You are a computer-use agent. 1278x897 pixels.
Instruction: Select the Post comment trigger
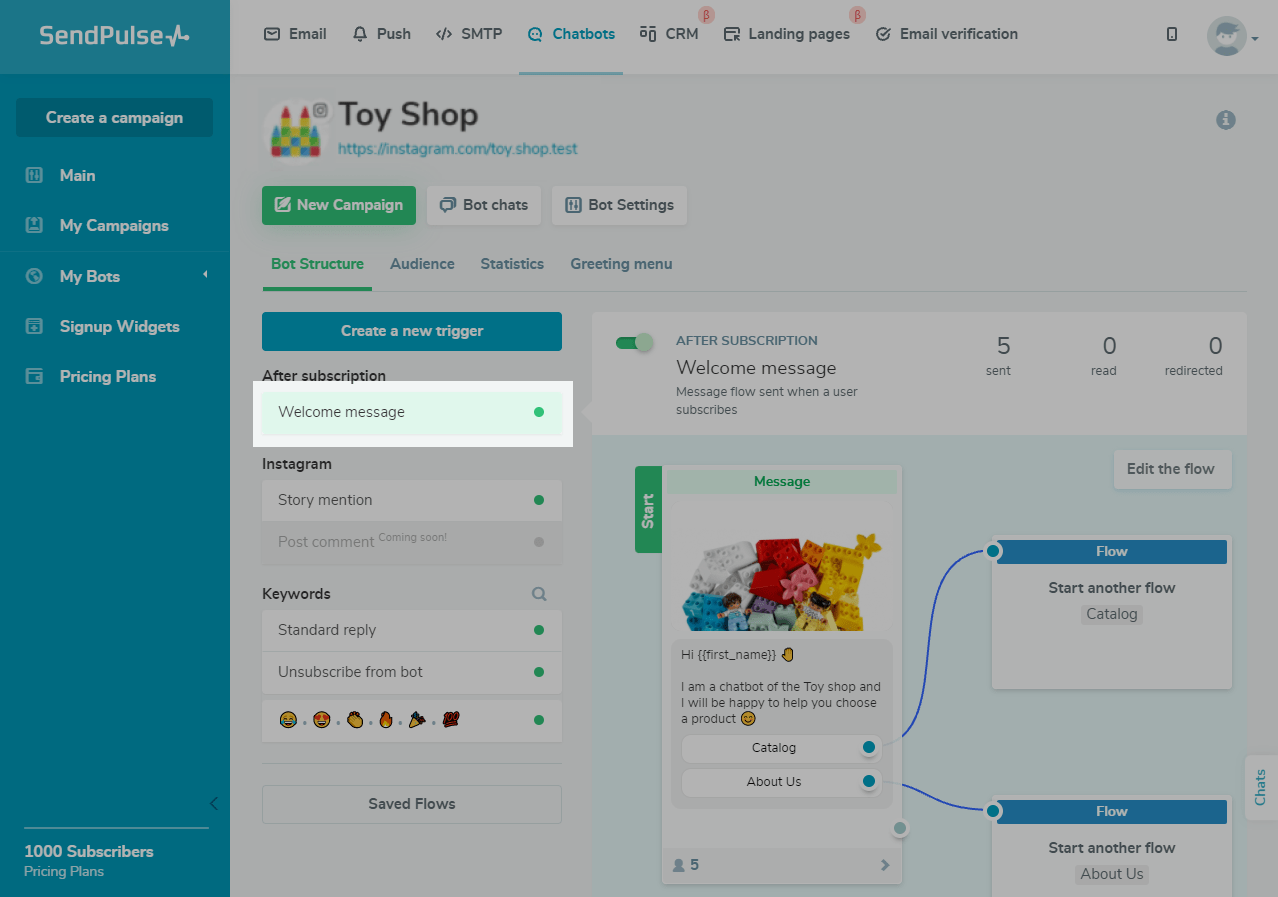coord(412,542)
